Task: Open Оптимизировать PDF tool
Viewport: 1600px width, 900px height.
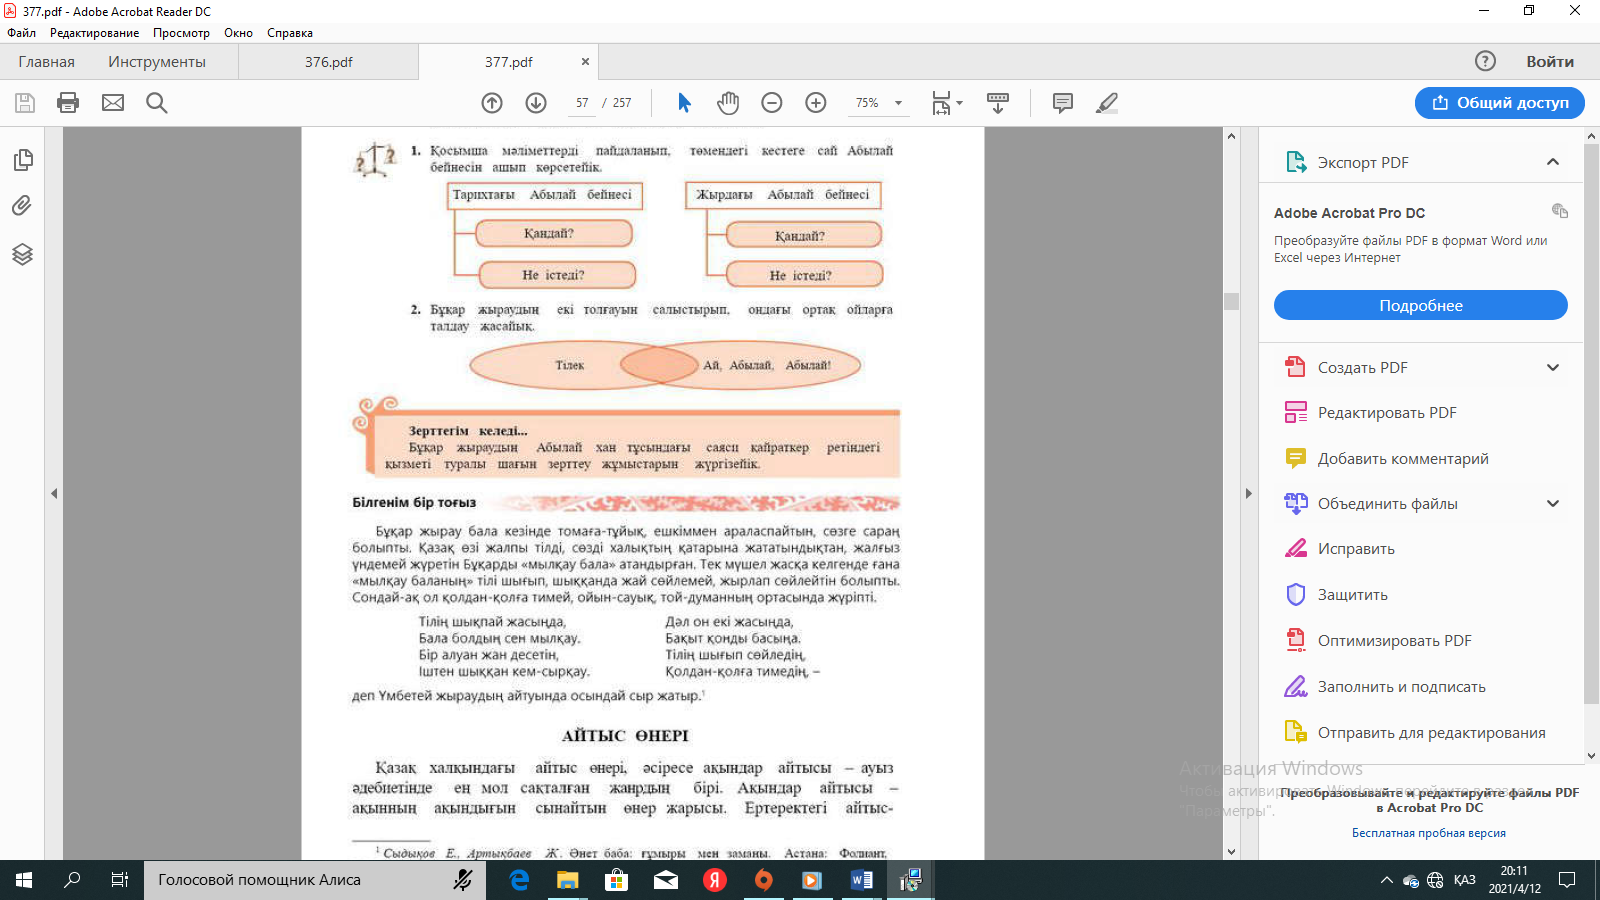Action: point(1394,640)
